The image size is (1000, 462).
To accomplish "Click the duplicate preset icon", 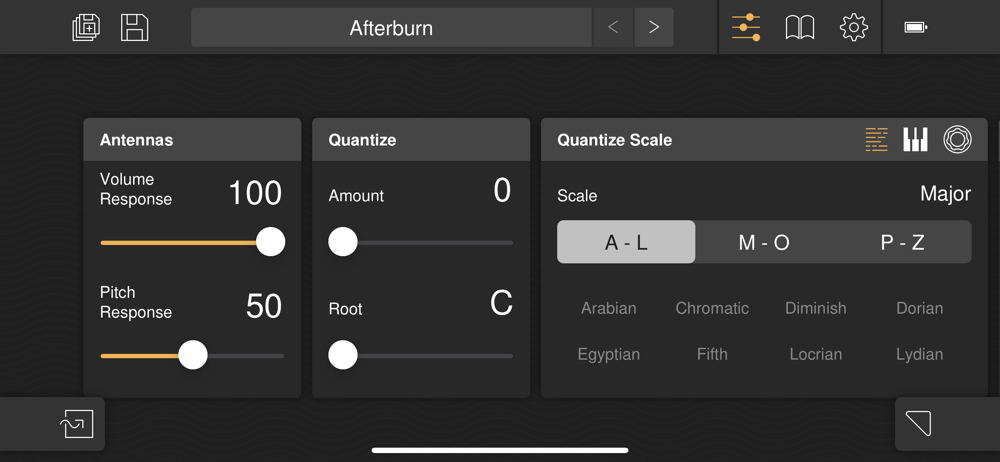I will pyautogui.click(x=87, y=28).
